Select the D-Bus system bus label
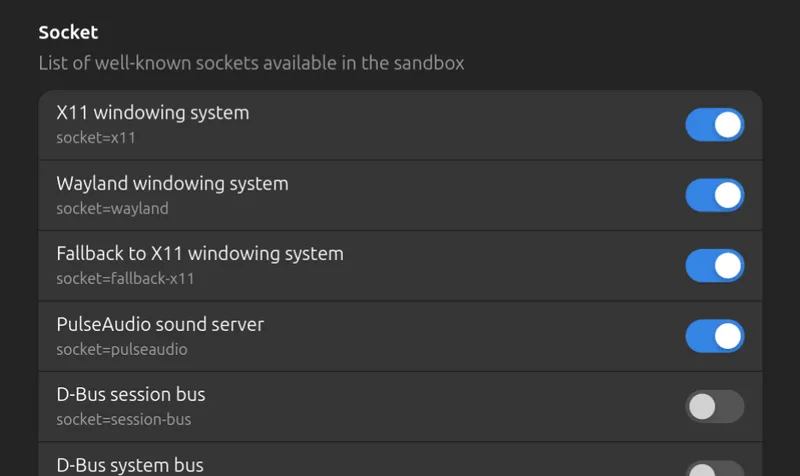This screenshot has height=476, width=800. (x=130, y=465)
